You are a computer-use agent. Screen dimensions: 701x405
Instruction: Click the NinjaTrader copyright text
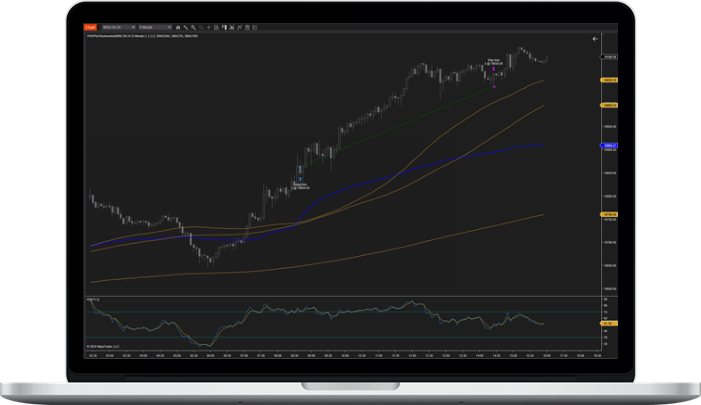(x=103, y=347)
